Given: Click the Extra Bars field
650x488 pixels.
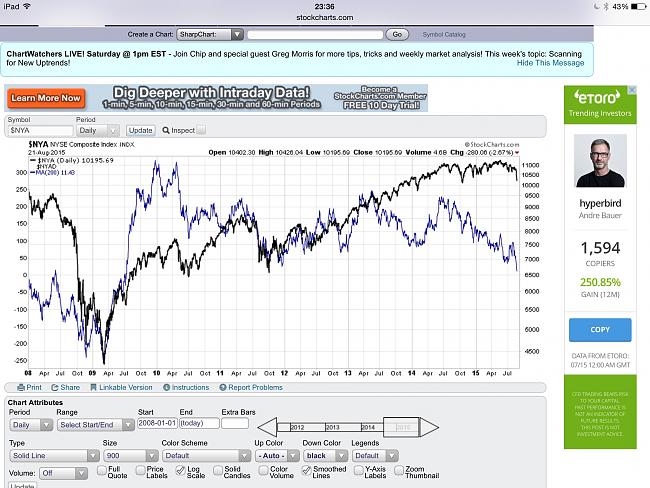Looking at the screenshot, I should (x=235, y=423).
